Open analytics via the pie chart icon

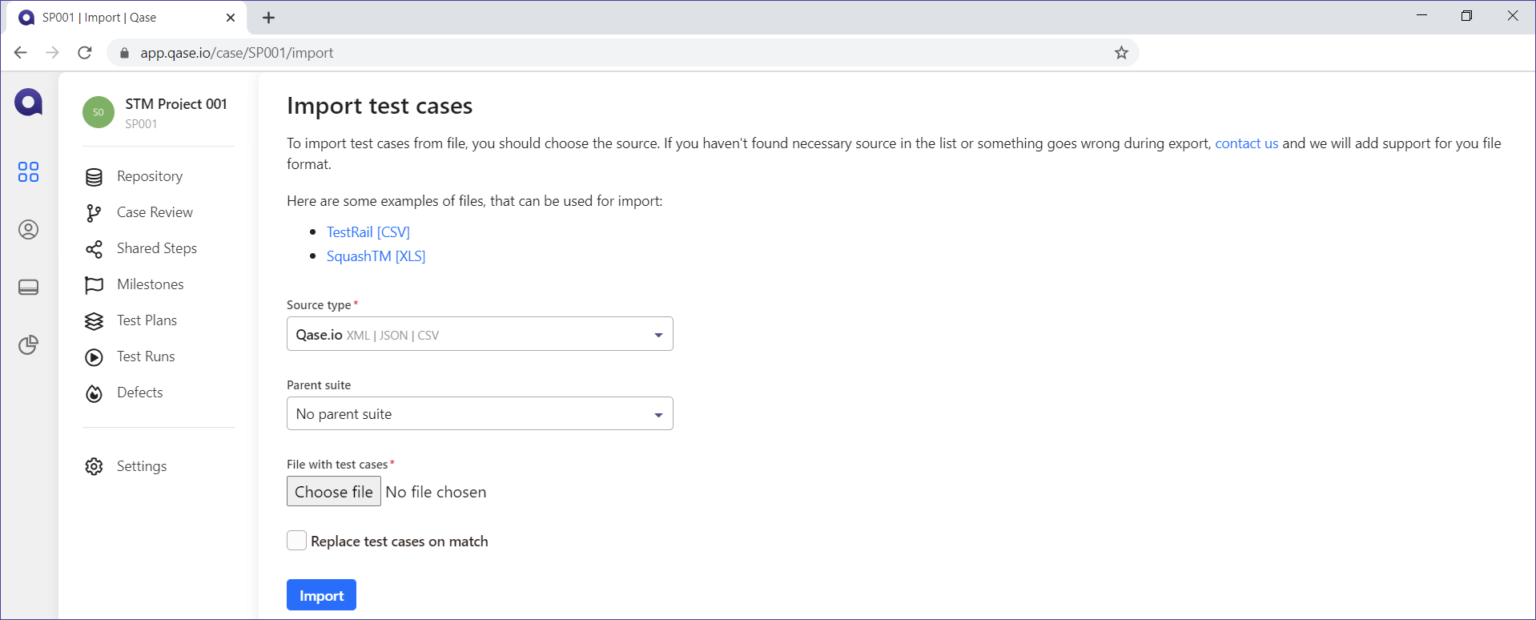point(28,345)
